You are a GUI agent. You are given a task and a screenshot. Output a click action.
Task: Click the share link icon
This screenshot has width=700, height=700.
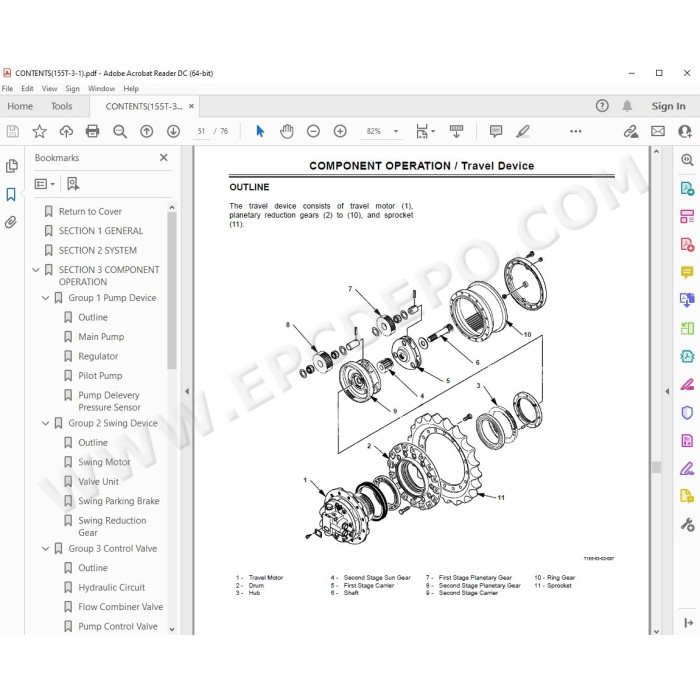[631, 131]
